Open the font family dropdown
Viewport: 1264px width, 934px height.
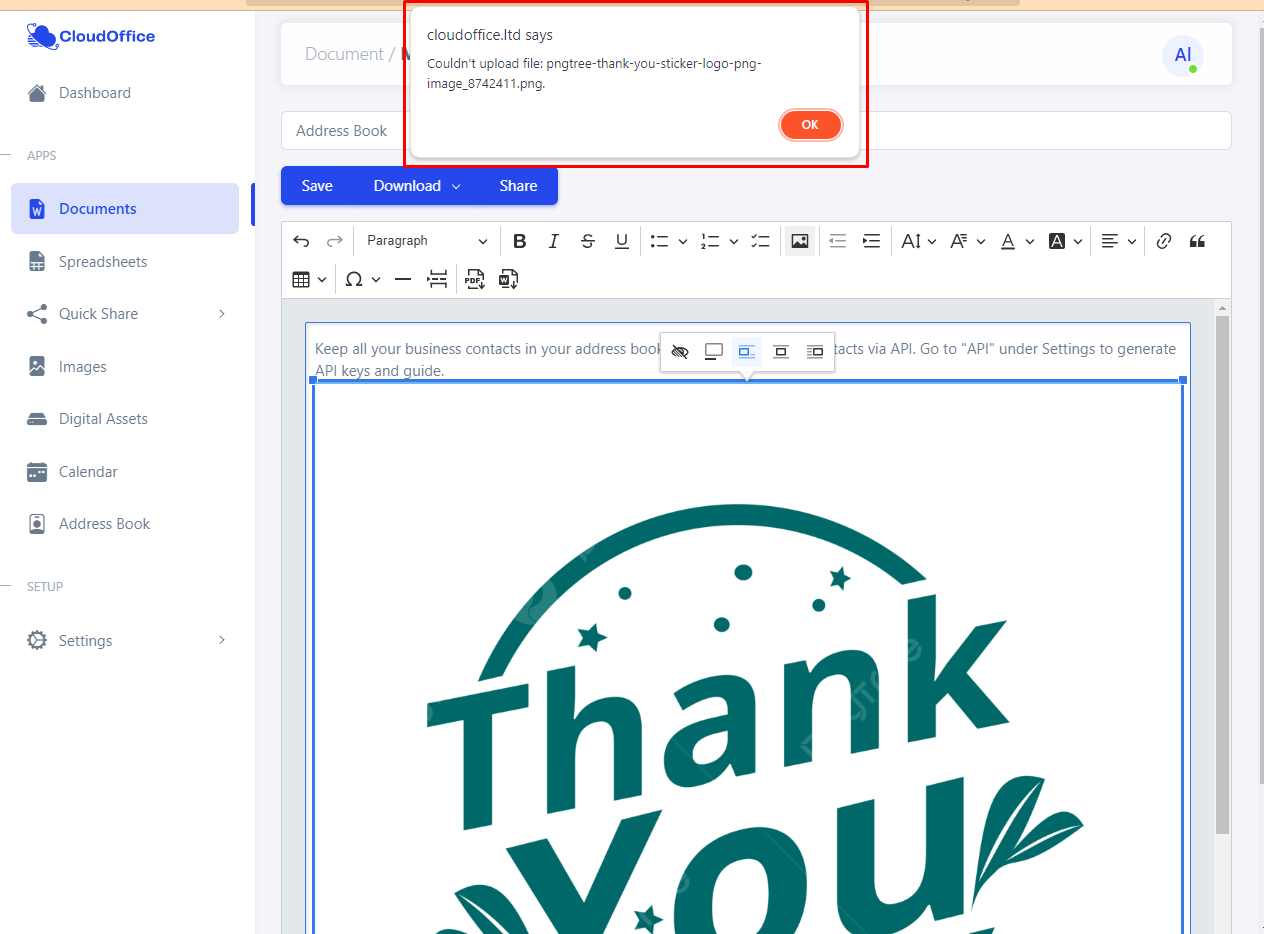coord(967,241)
